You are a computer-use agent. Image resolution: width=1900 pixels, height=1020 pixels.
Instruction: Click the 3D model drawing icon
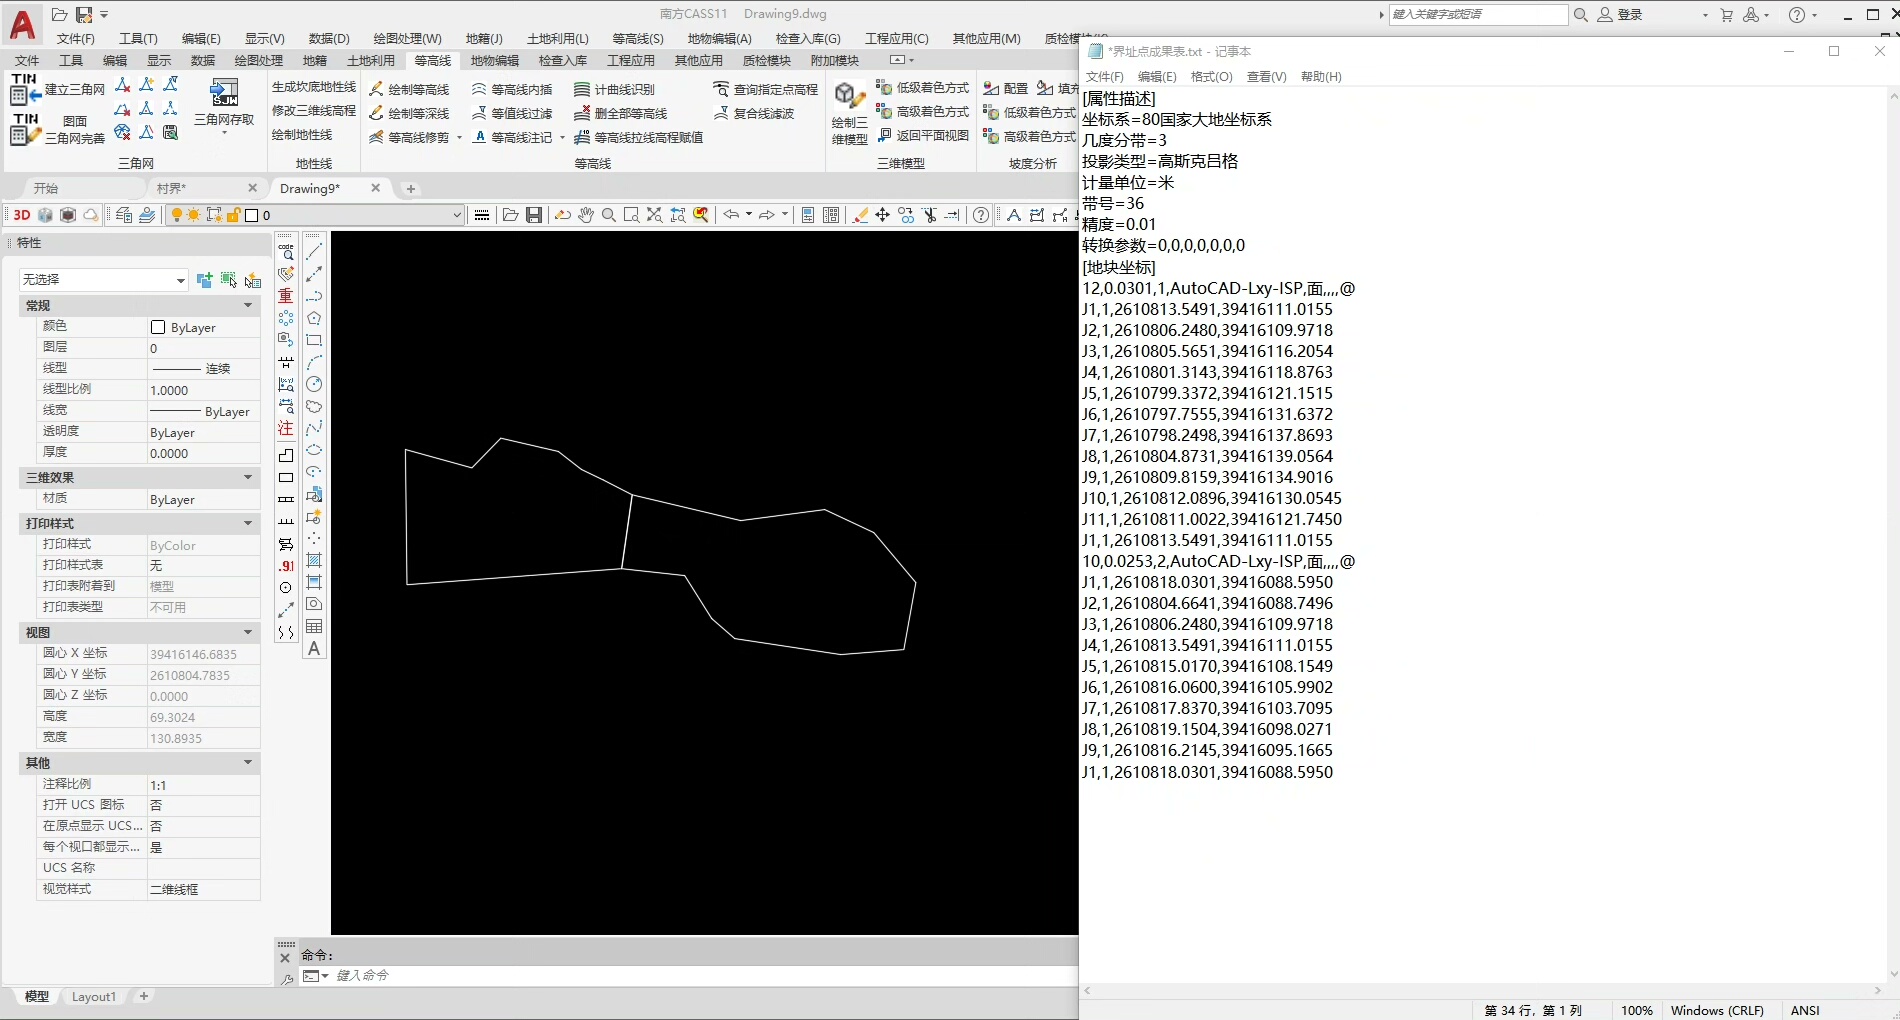pos(849,96)
